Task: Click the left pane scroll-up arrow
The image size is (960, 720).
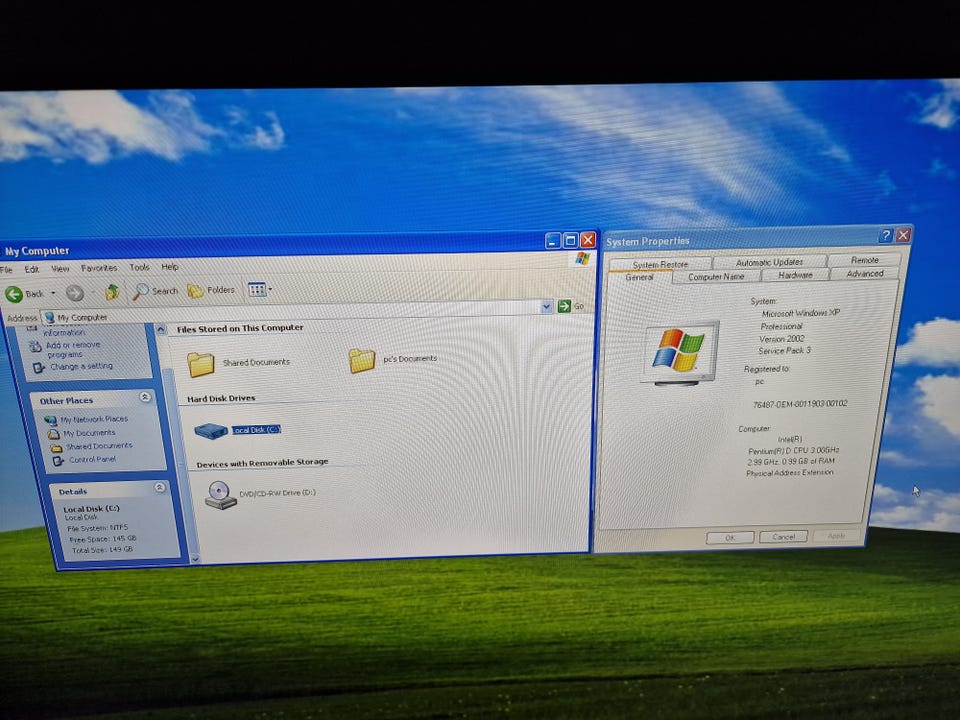Action: click(x=160, y=329)
